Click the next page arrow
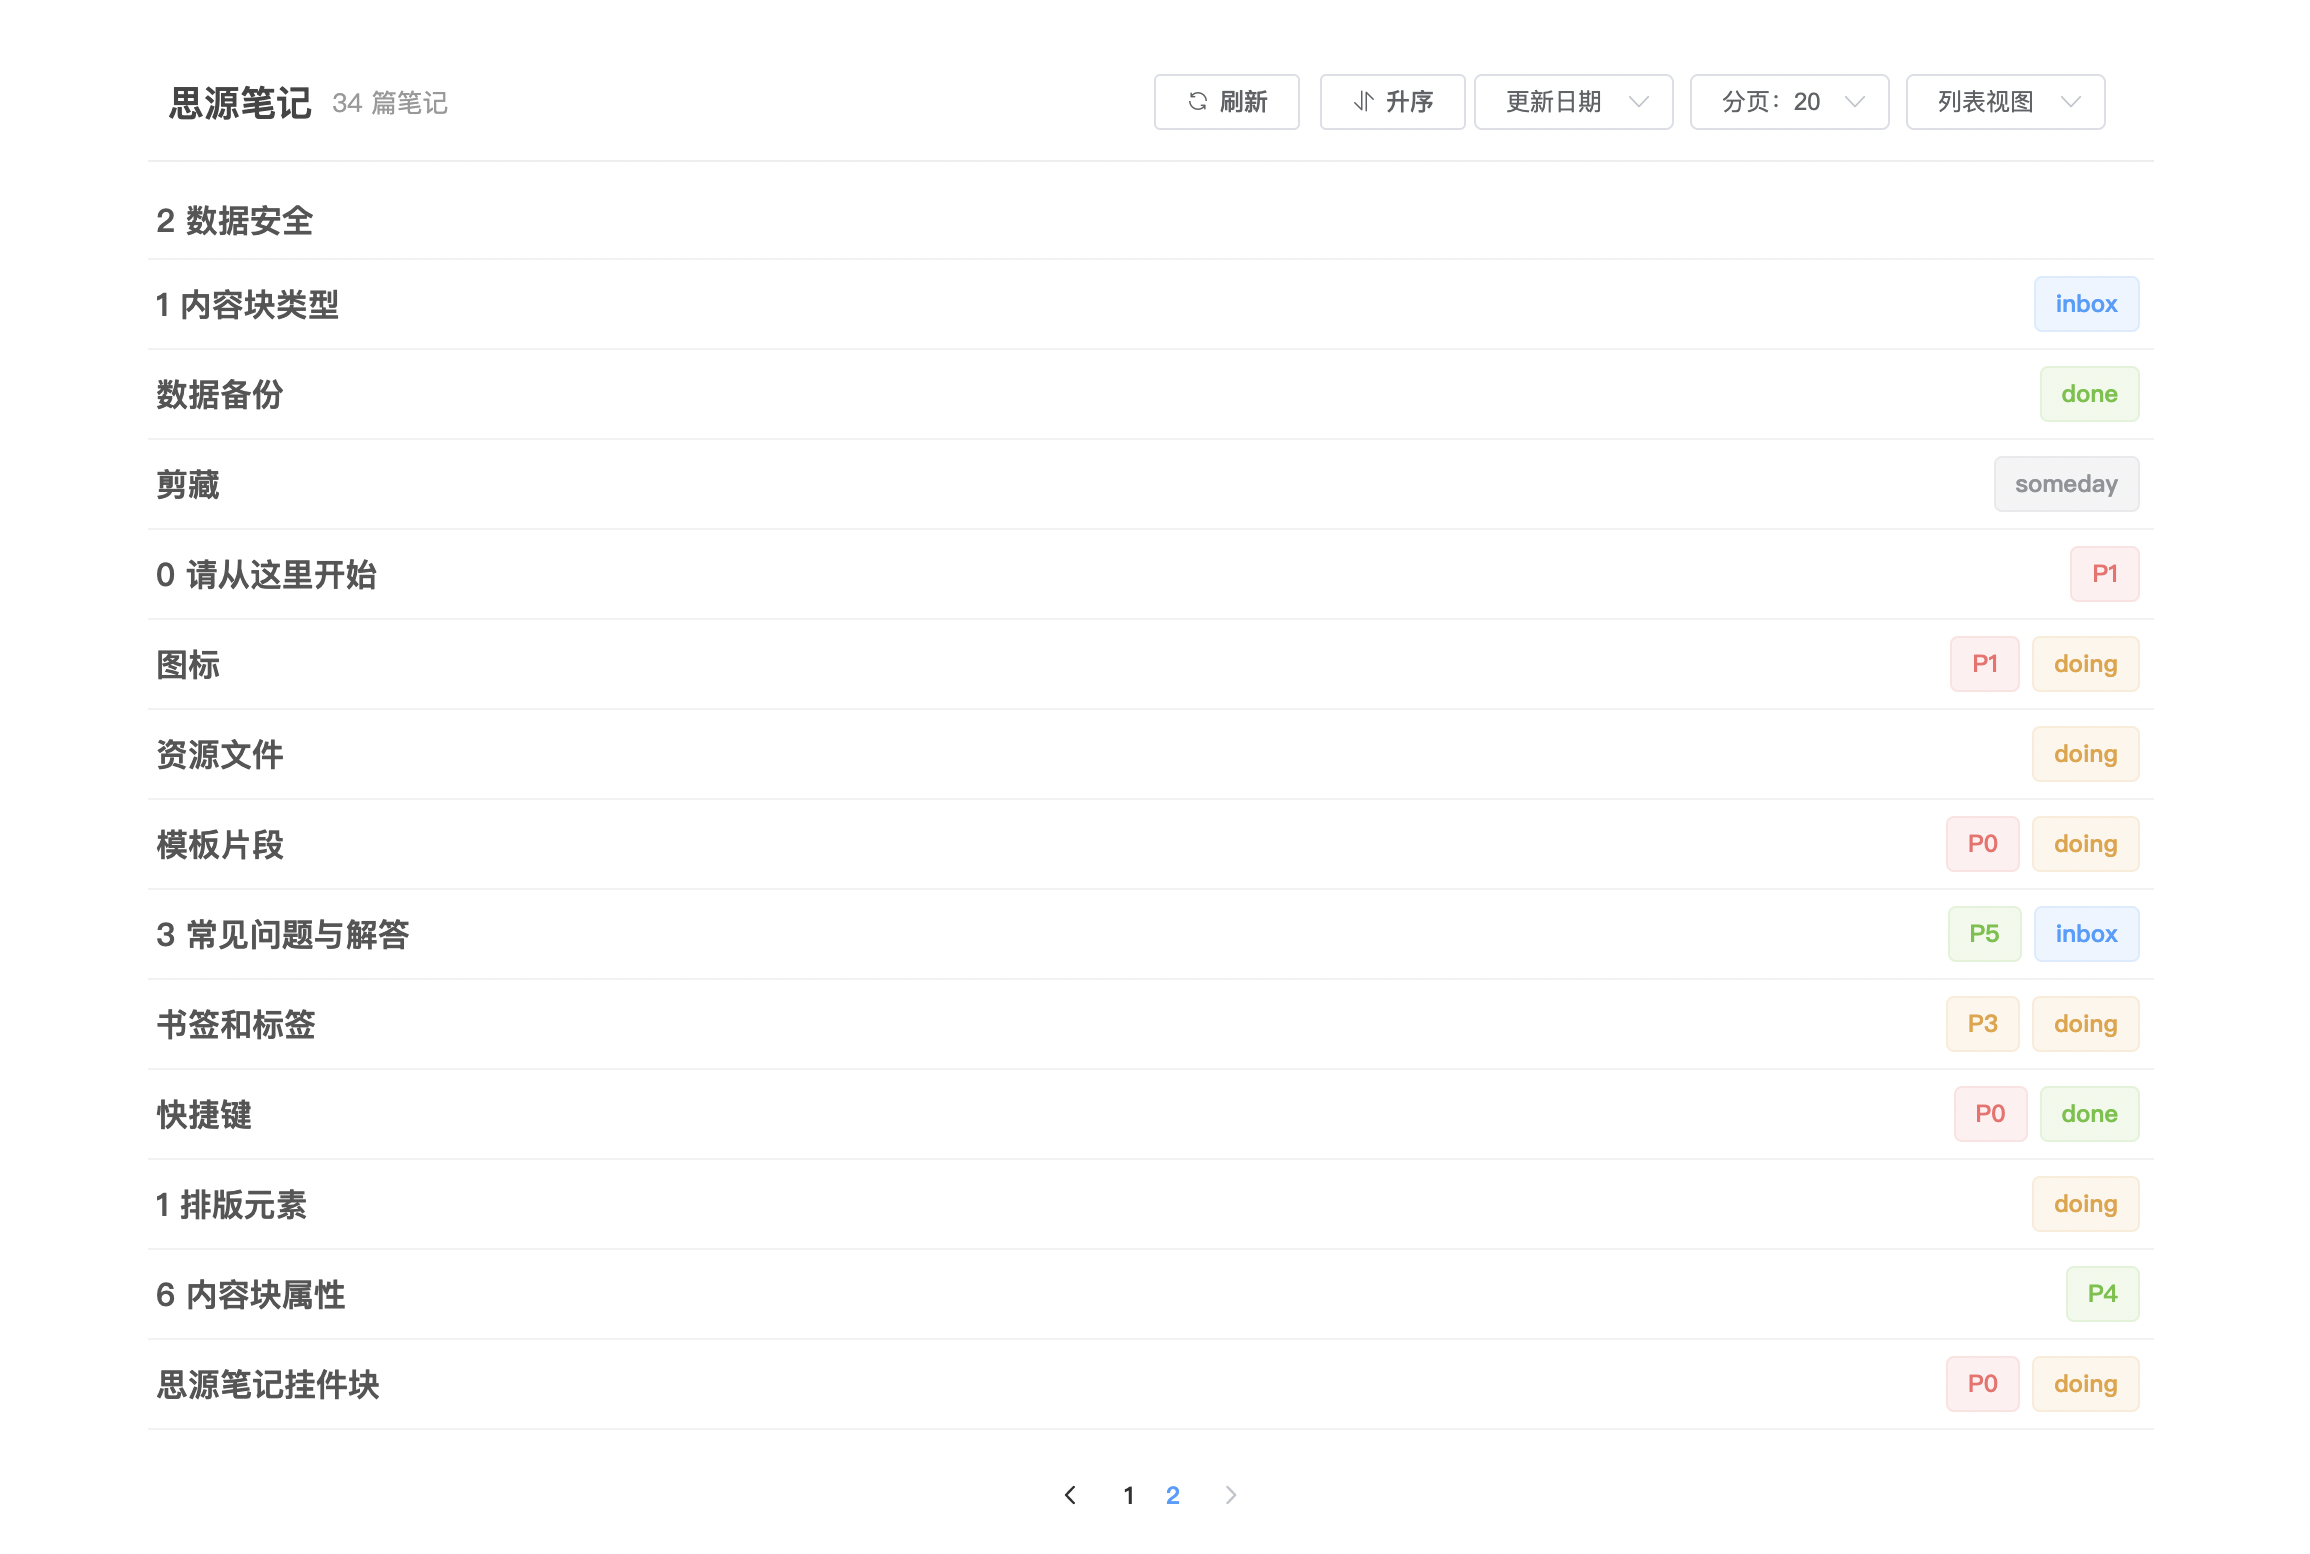 pos(1231,1495)
